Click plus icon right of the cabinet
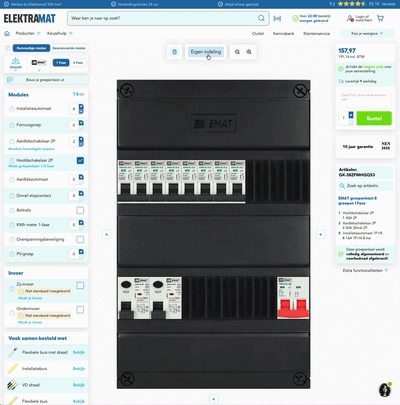This screenshot has width=400, height=405. tap(320, 235)
